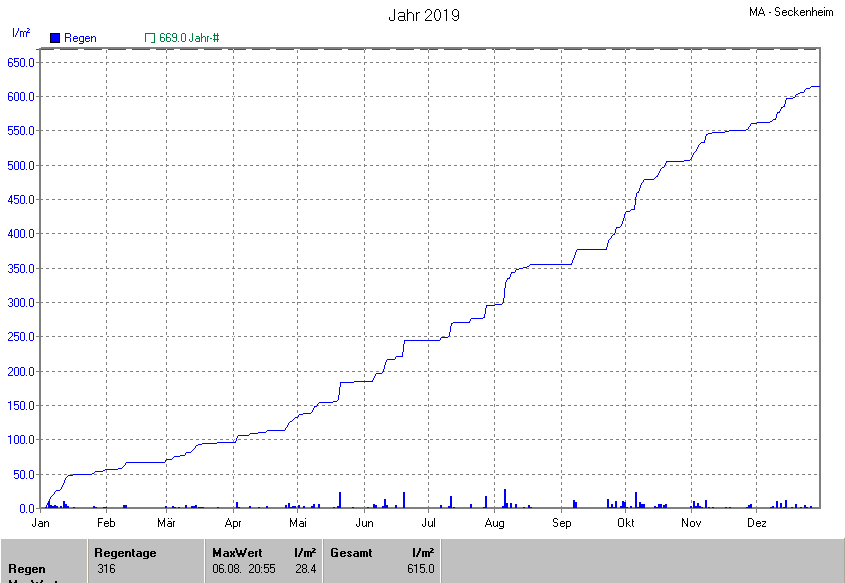Click the Dez month axis label
The height and width of the screenshot is (583, 845).
[x=756, y=523]
